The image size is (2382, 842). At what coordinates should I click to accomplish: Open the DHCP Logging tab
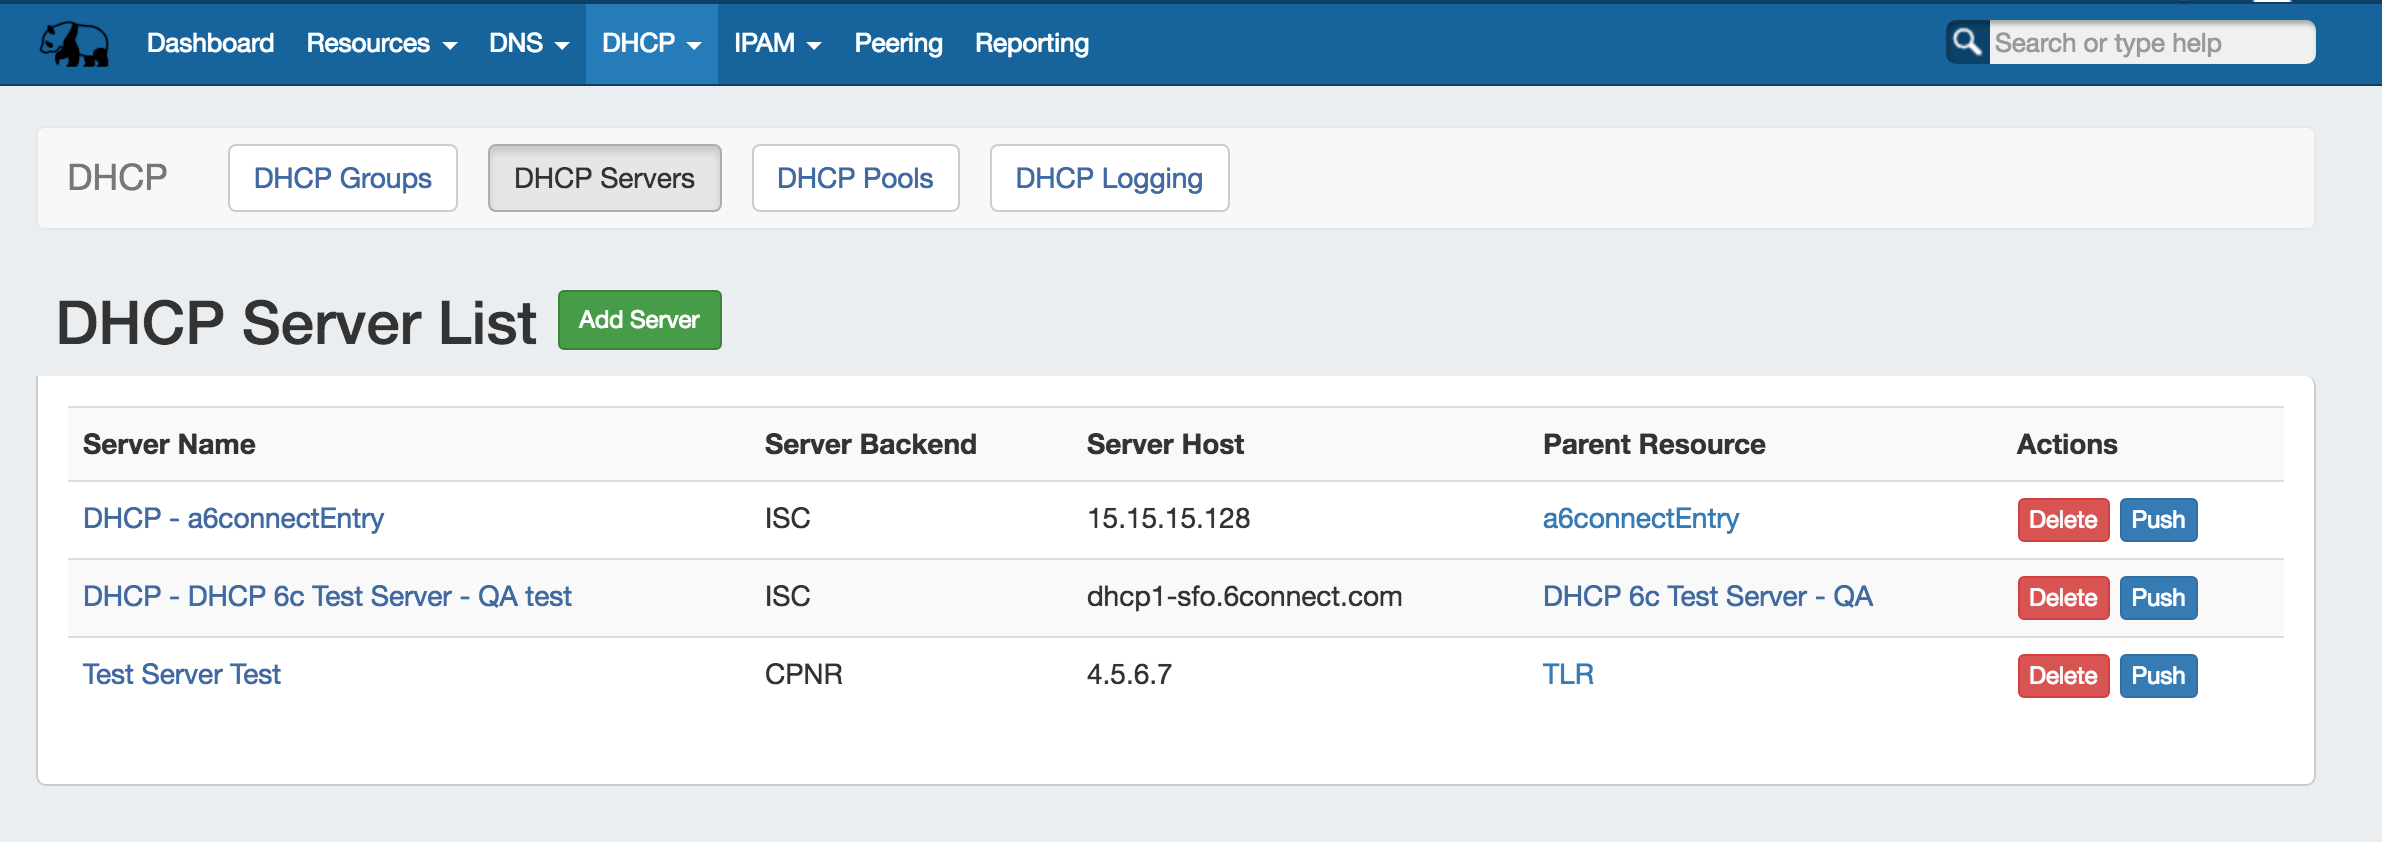tap(1109, 178)
